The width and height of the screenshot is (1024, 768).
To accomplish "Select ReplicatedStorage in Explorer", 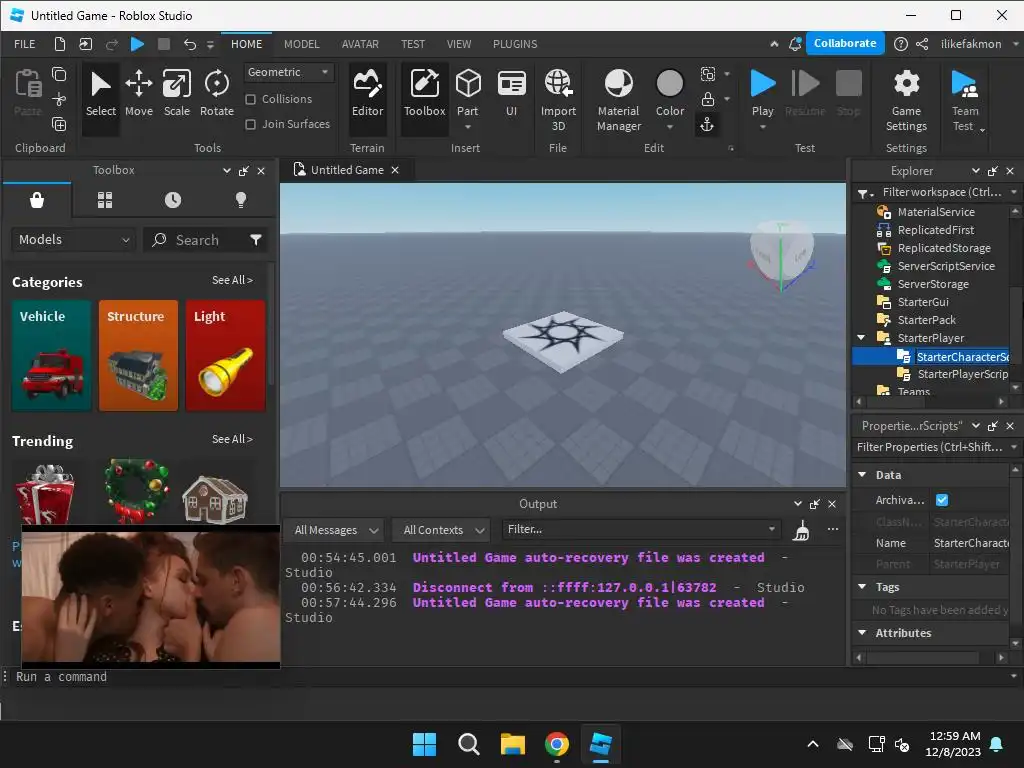I will click(944, 248).
